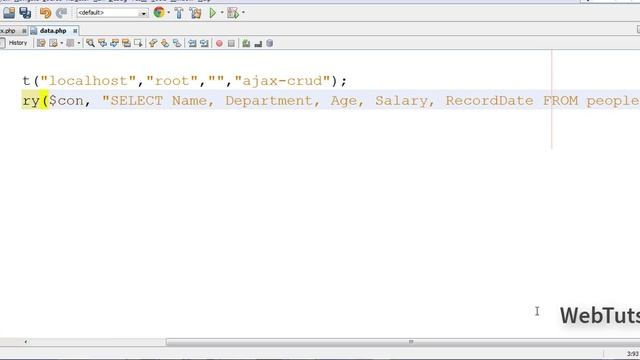Click the Shift Line Right icon
This screenshot has height=360, width=640.
click(204, 43)
